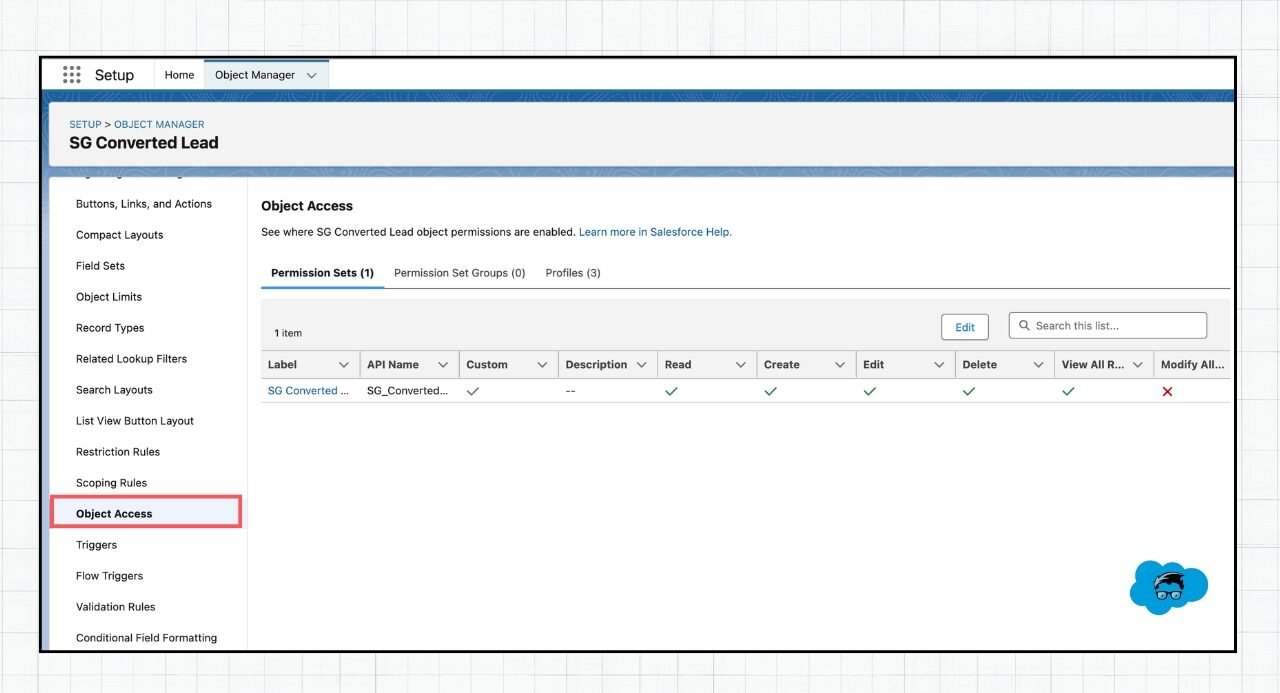Open Object Limits in sidebar

point(109,297)
